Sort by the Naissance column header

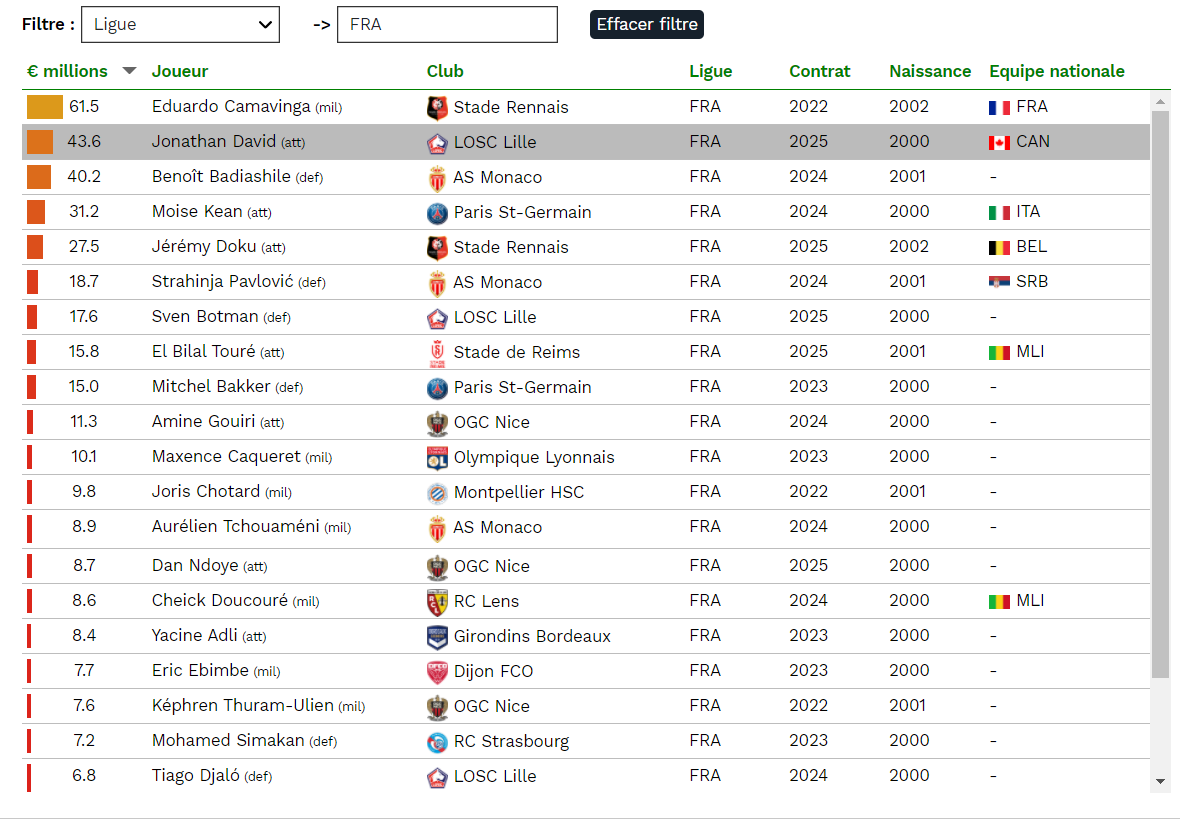click(929, 71)
